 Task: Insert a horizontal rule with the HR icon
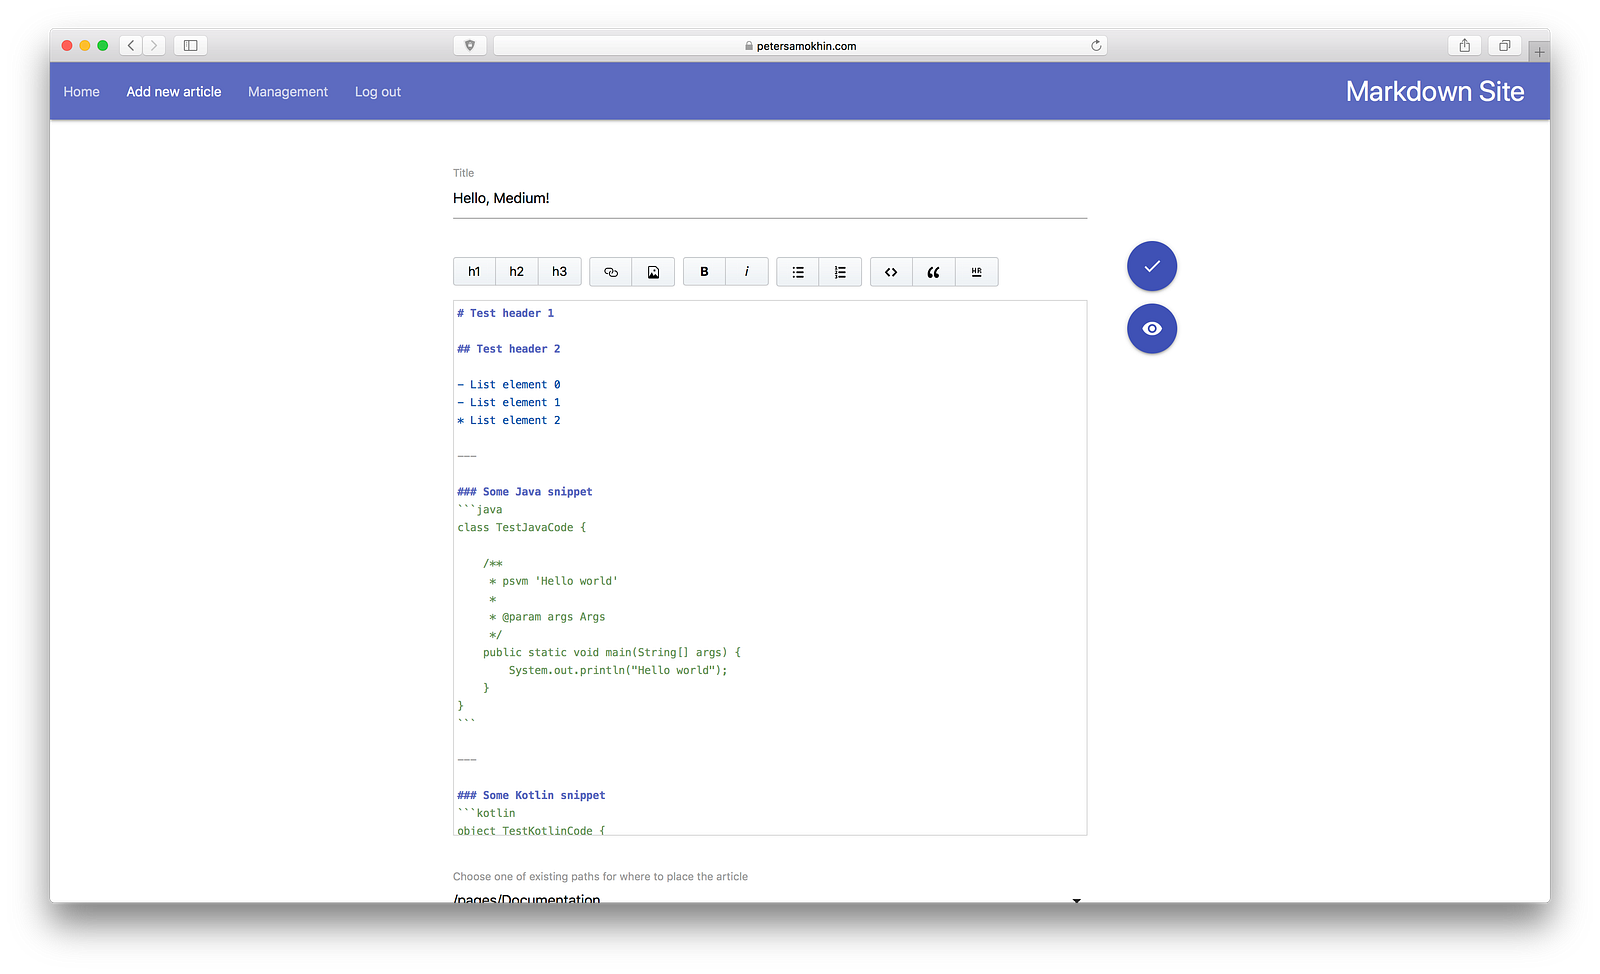[x=977, y=272]
